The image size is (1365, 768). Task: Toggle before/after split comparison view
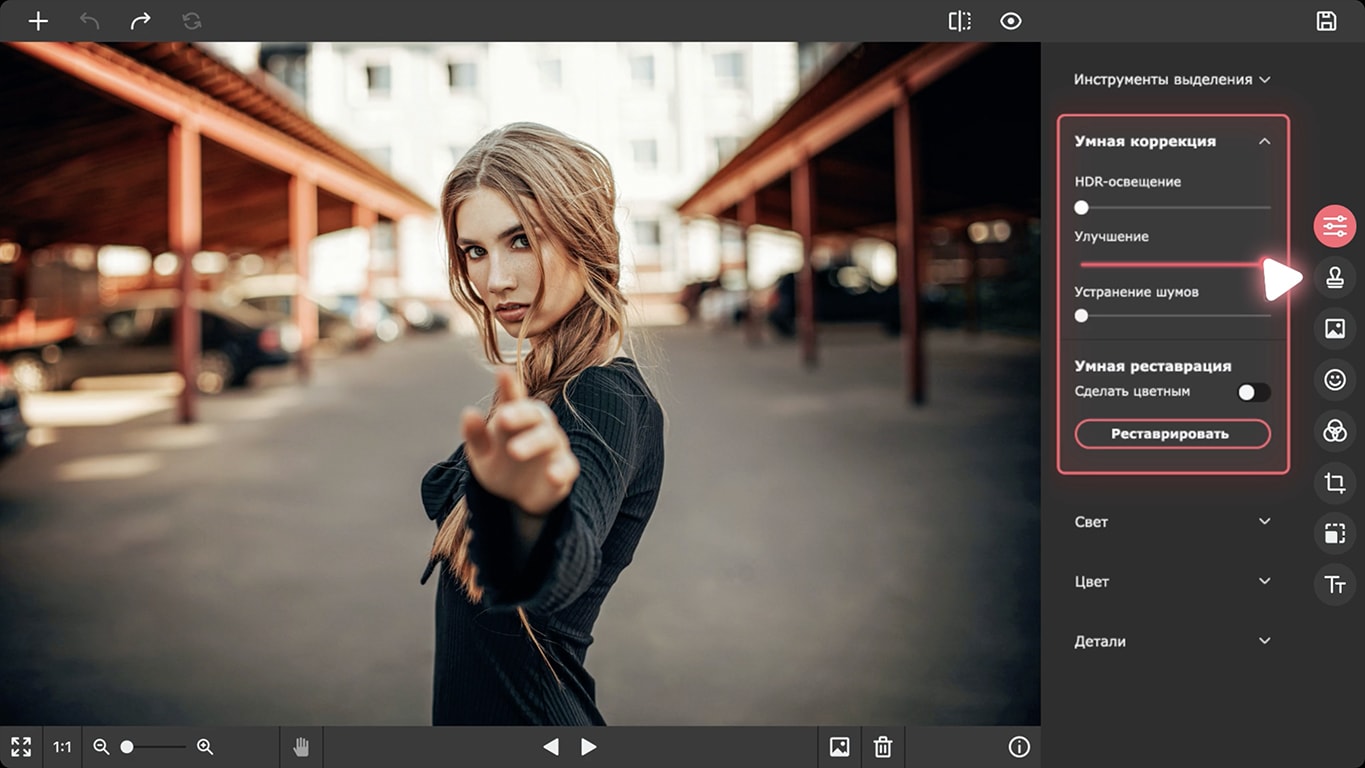(x=959, y=21)
